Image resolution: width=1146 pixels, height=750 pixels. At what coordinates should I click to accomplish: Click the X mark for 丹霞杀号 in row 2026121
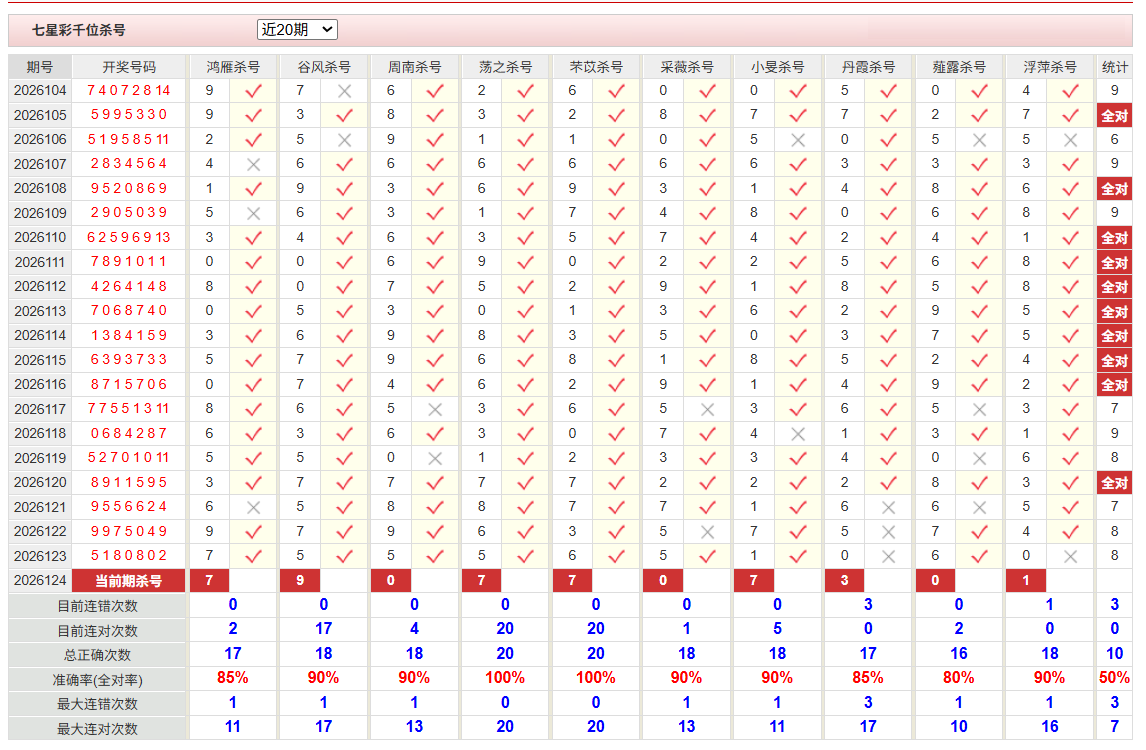[x=889, y=507]
